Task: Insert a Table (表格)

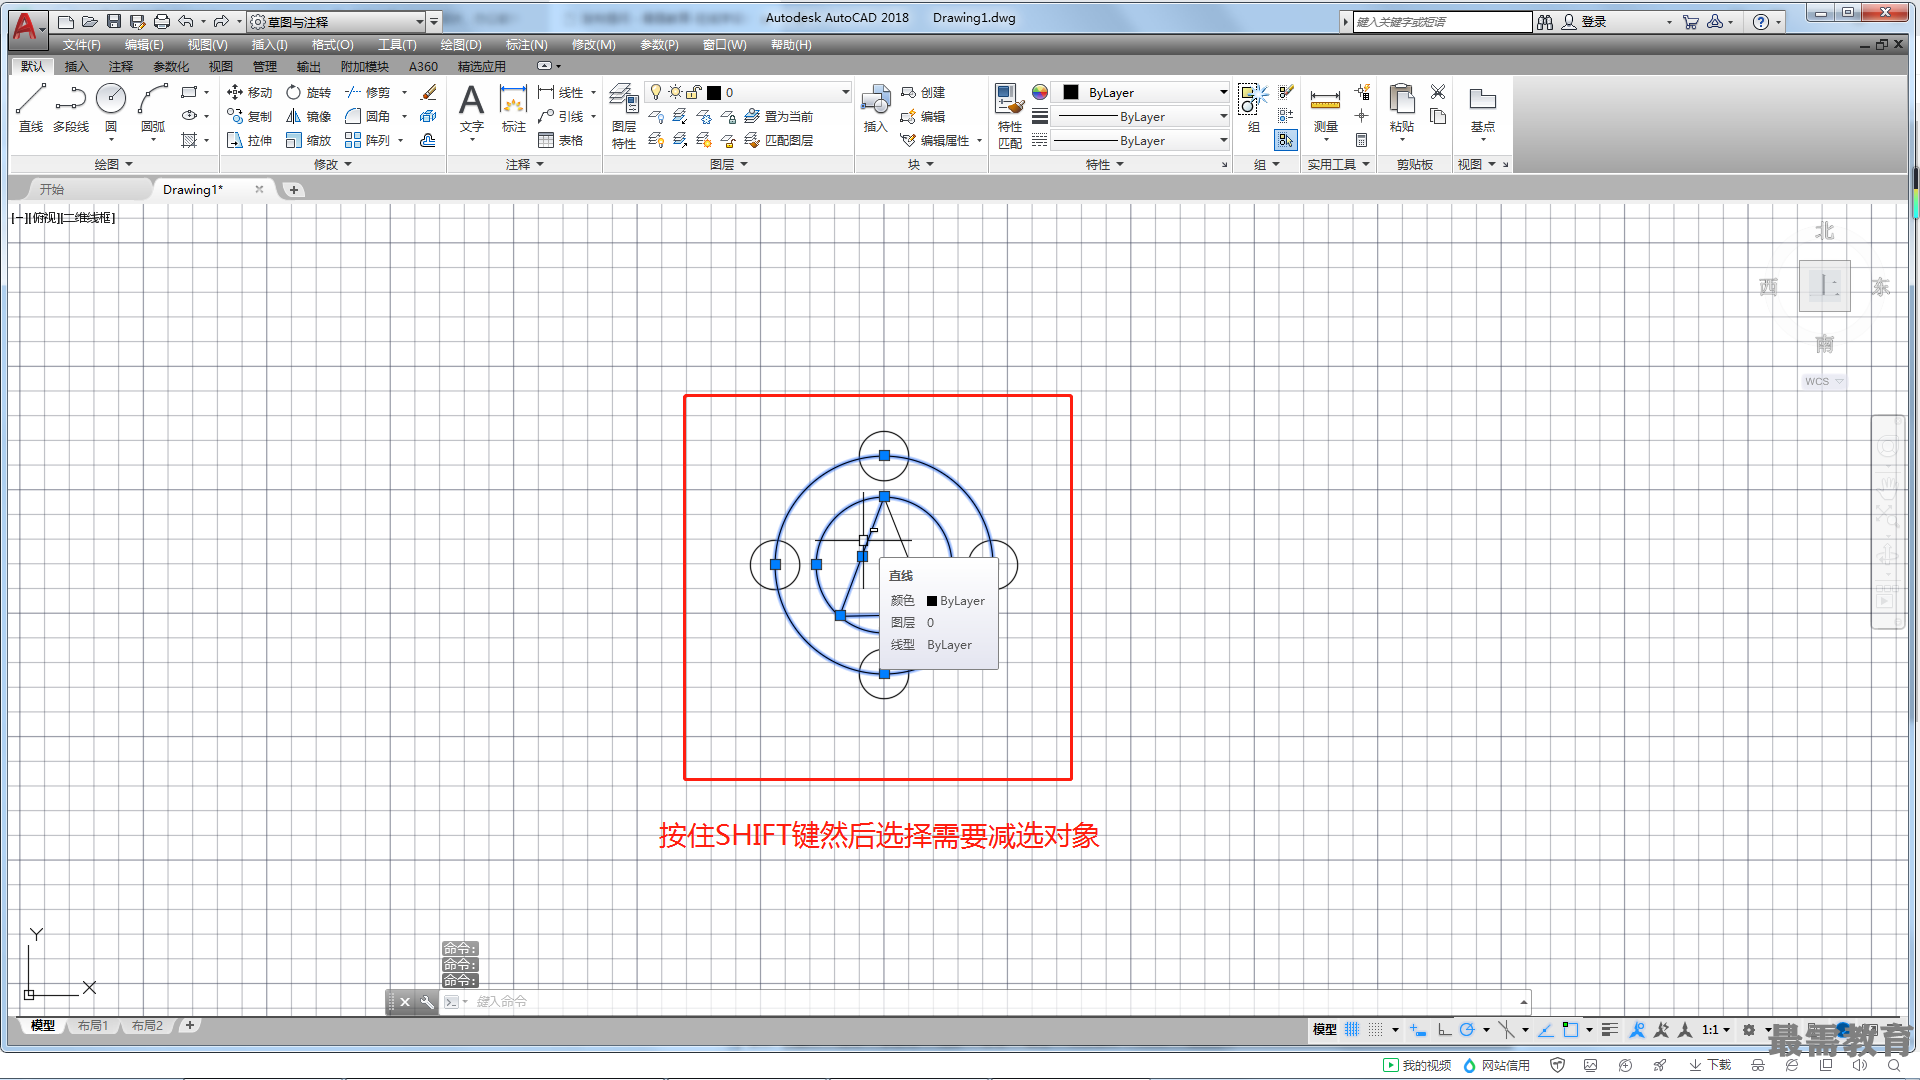Action: pos(560,140)
